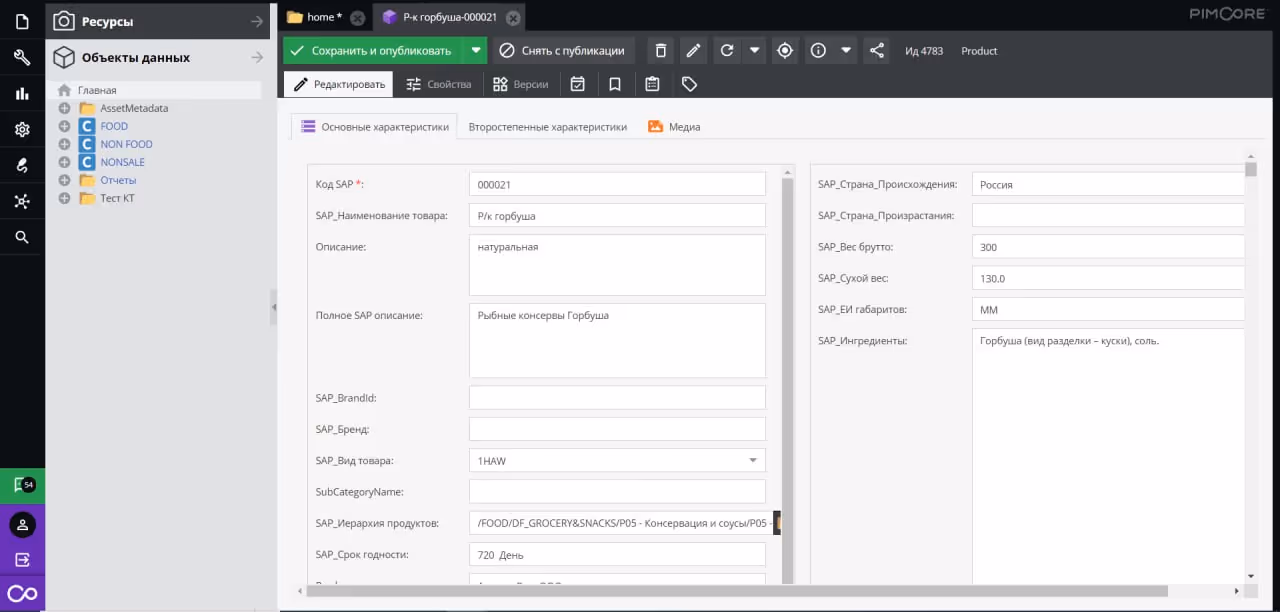Screen dimensions: 1280x612
Task: Open save options arrow next to Сохранить
Action: tap(476, 51)
